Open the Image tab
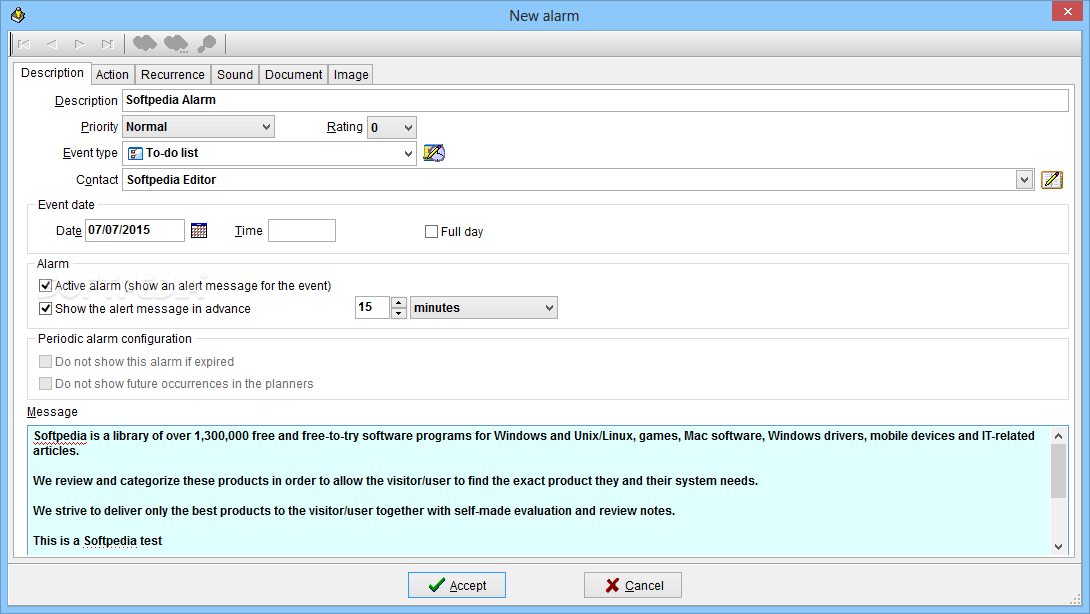This screenshot has height=614, width=1090. pos(351,74)
